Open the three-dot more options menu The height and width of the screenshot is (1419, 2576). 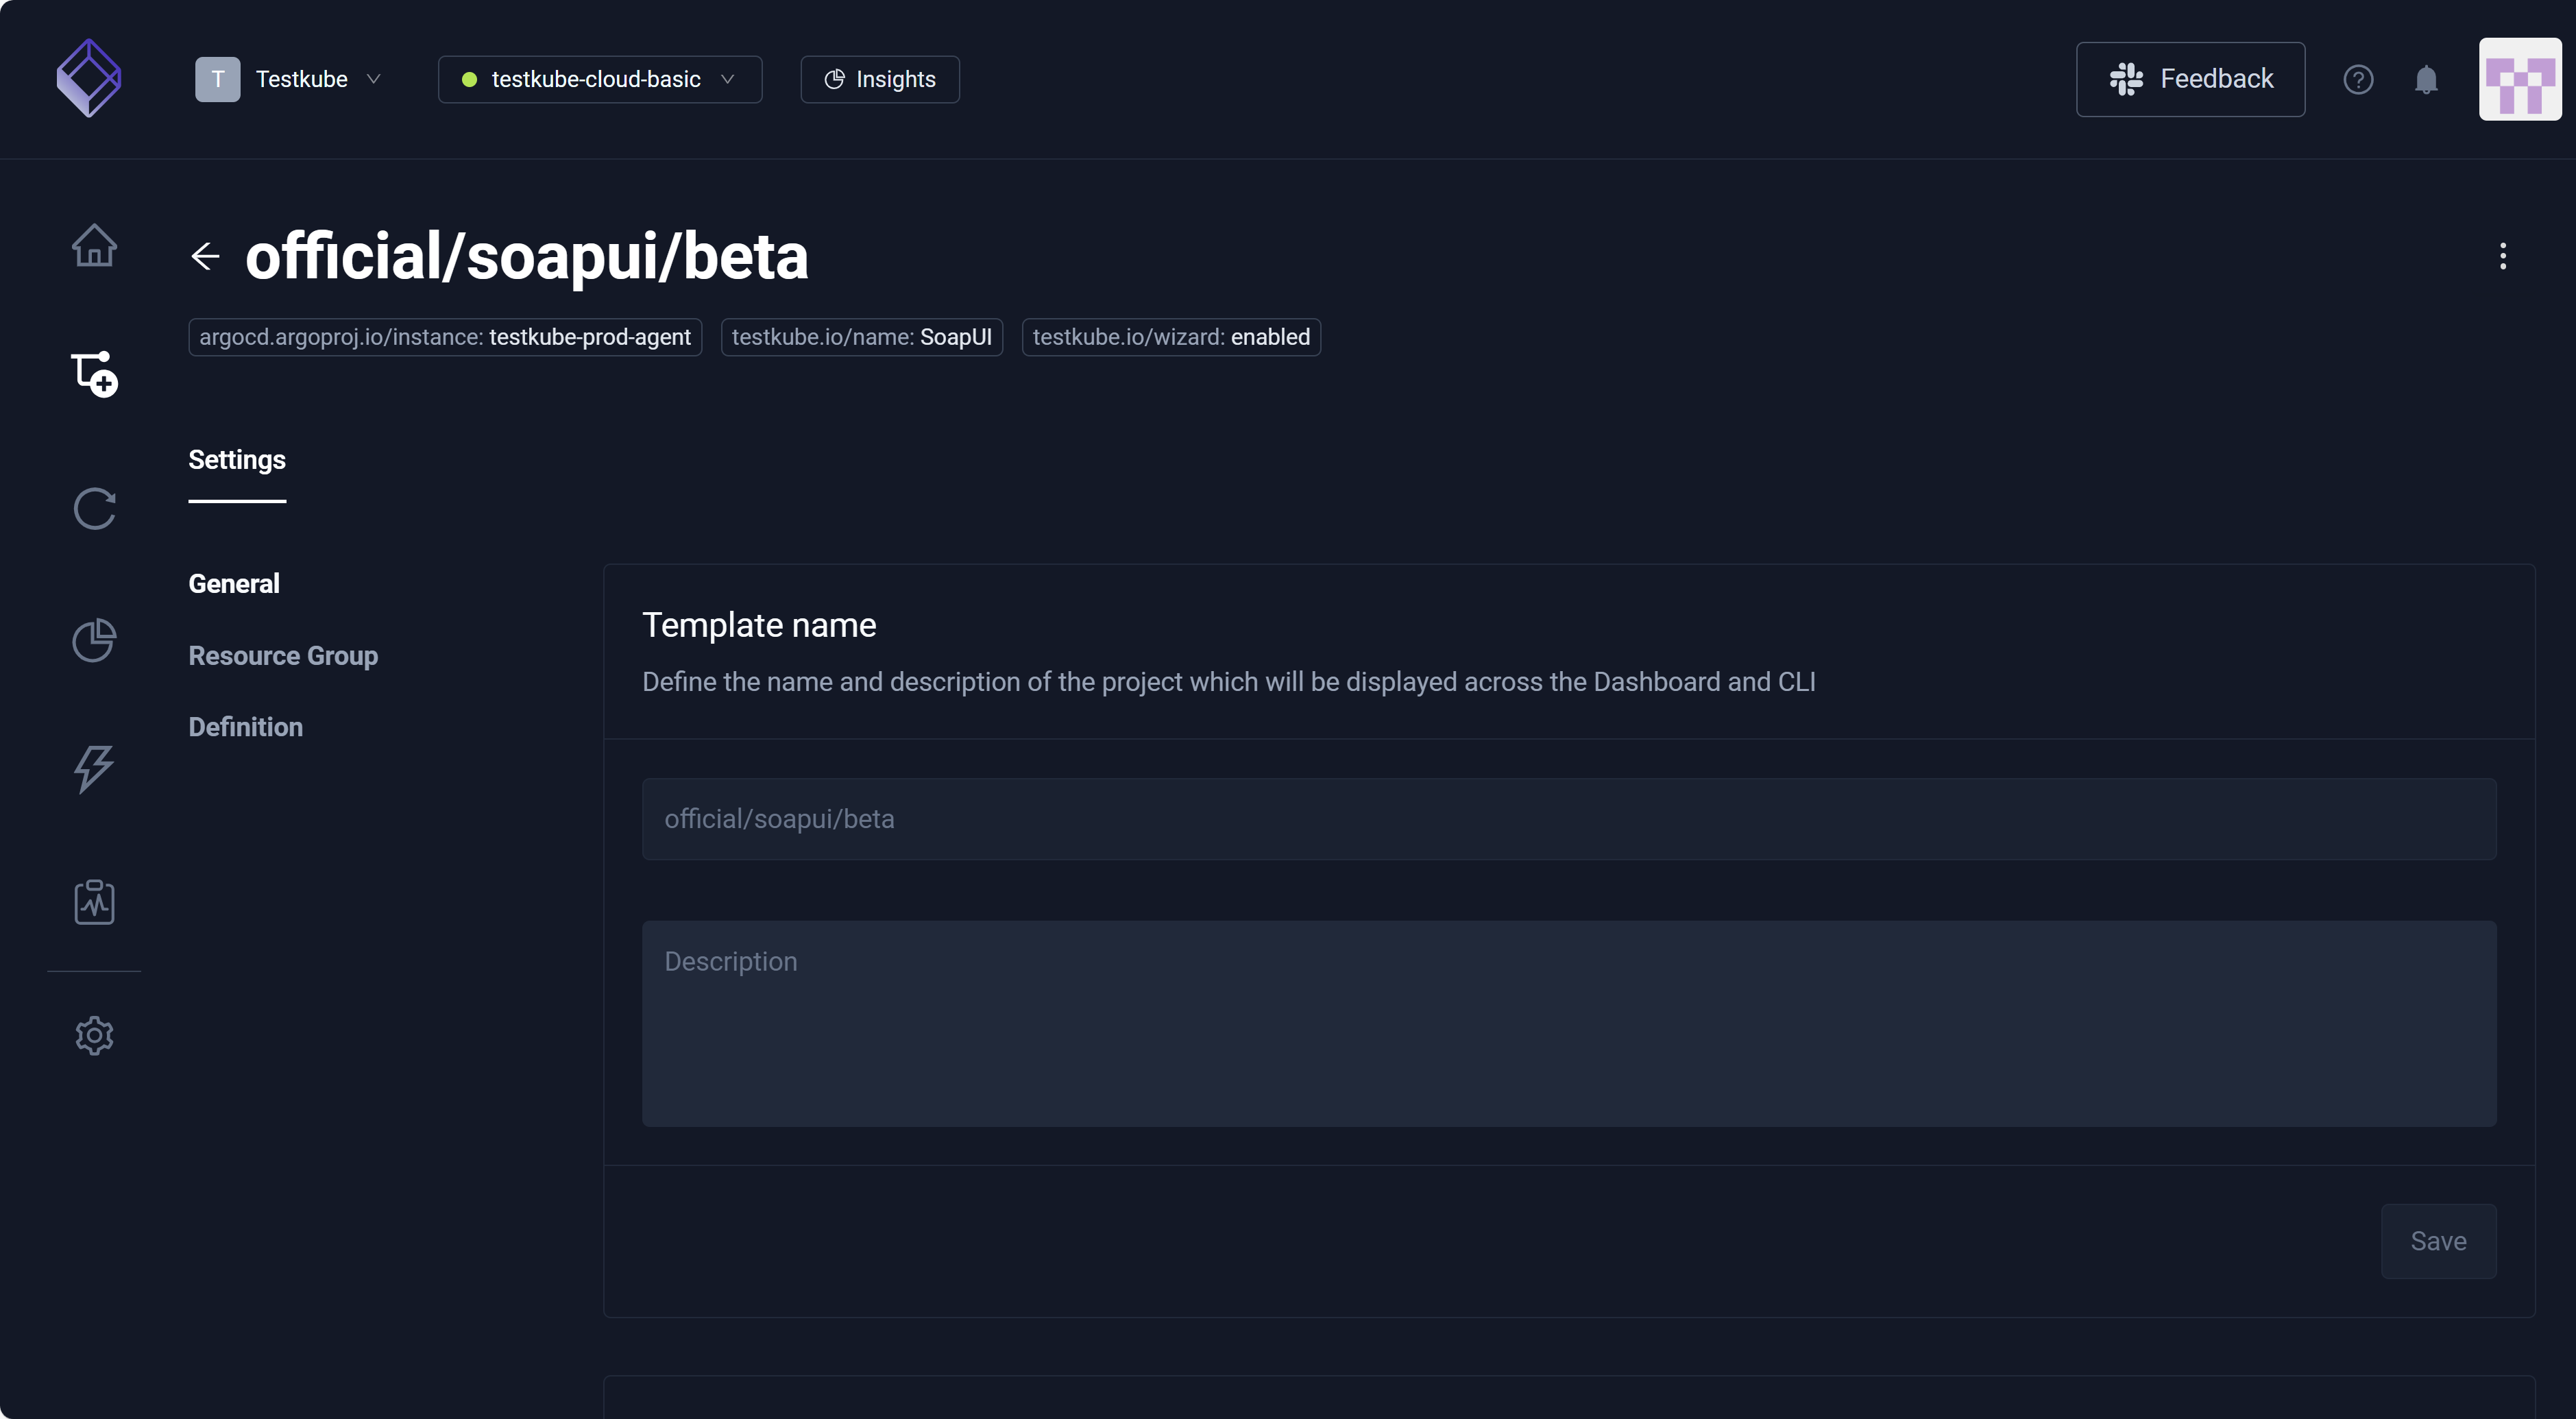point(2502,256)
